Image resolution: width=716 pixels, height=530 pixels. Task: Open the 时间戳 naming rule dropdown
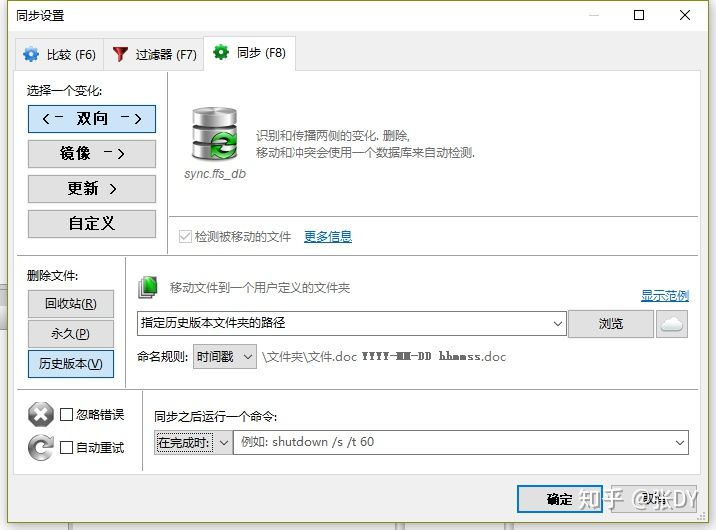point(225,357)
